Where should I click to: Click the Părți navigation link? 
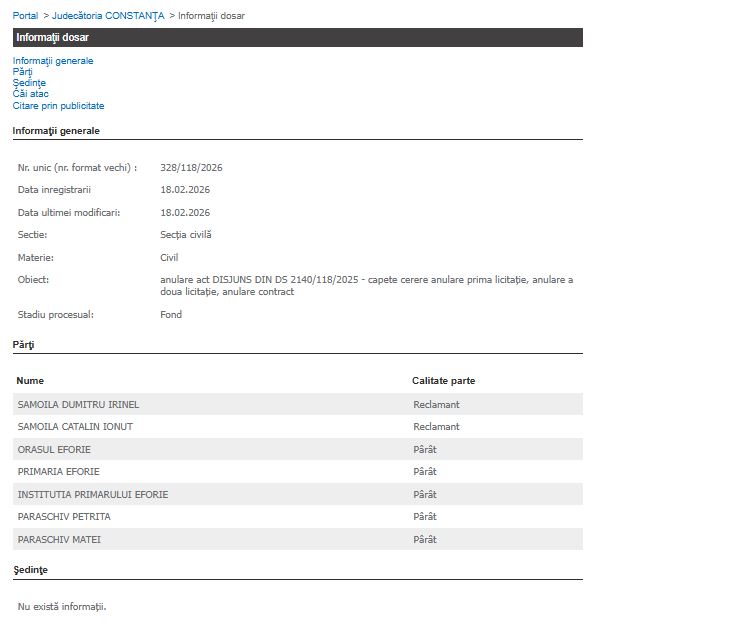pyautogui.click(x=23, y=72)
